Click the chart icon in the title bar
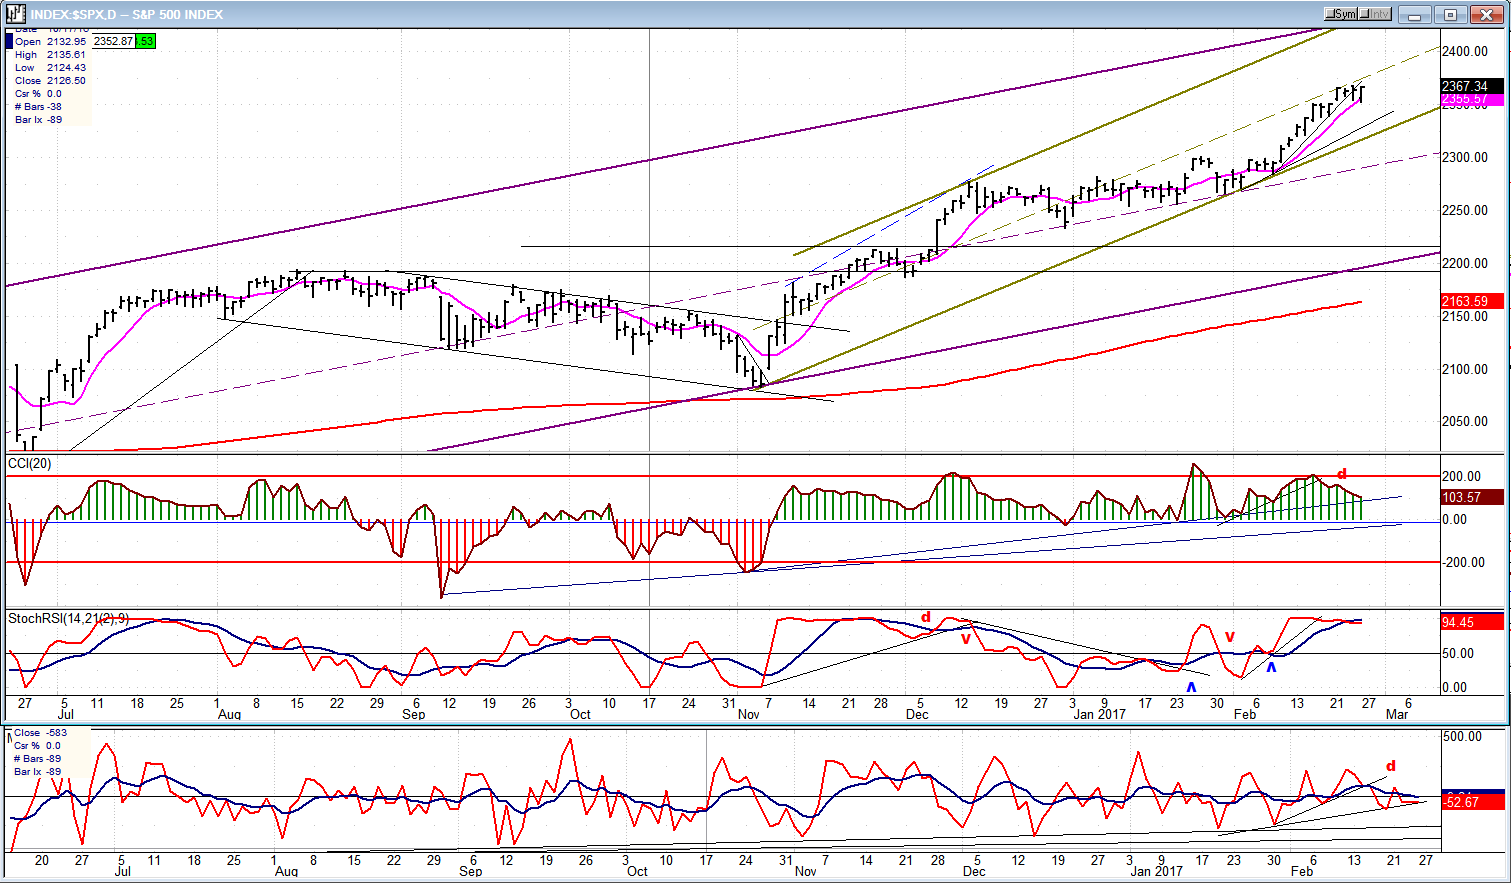Viewport: 1511px width, 883px height. pos(15,14)
